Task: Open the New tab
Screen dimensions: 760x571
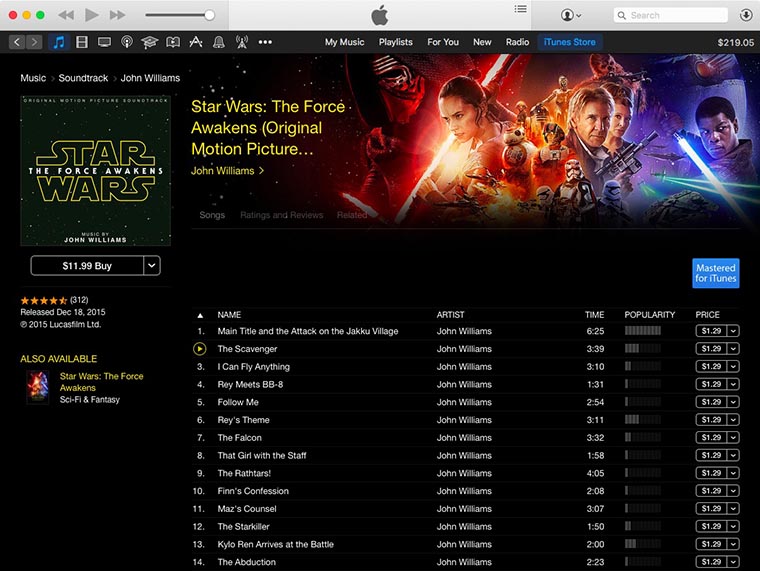Action: coord(482,42)
